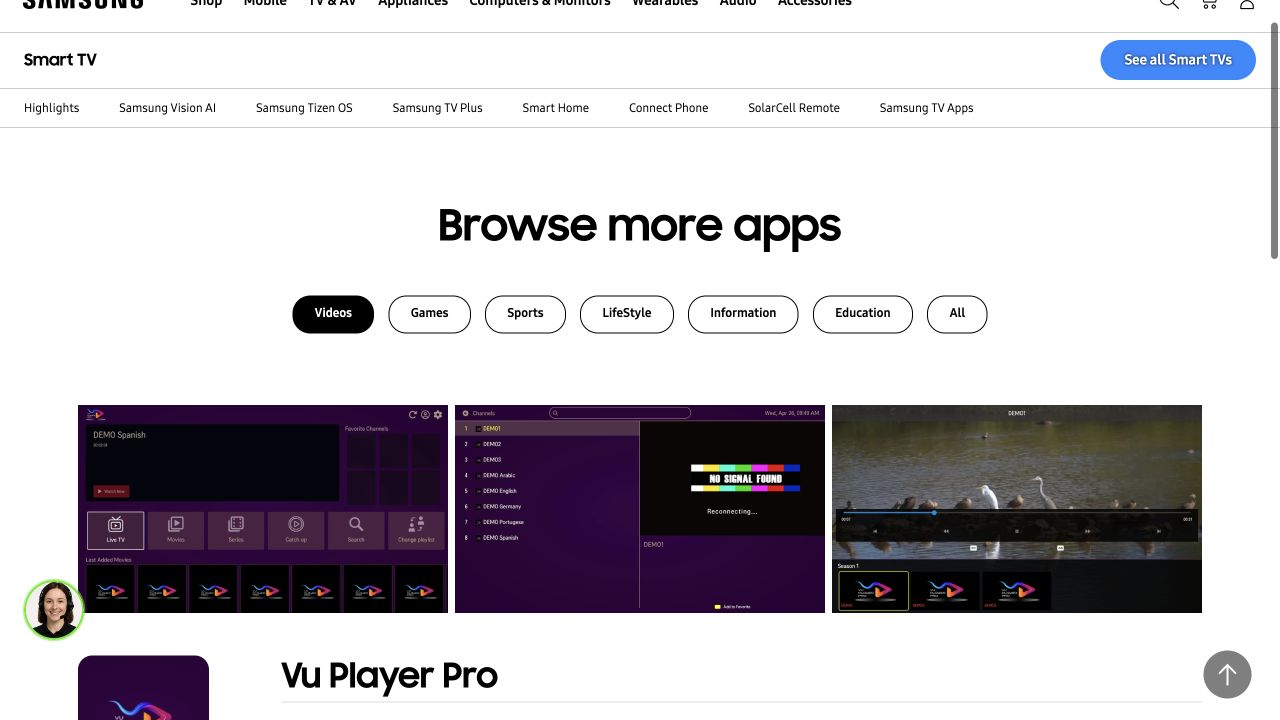The height and width of the screenshot is (720, 1280).
Task: Click the Vu Player Pro app title
Action: coord(389,676)
